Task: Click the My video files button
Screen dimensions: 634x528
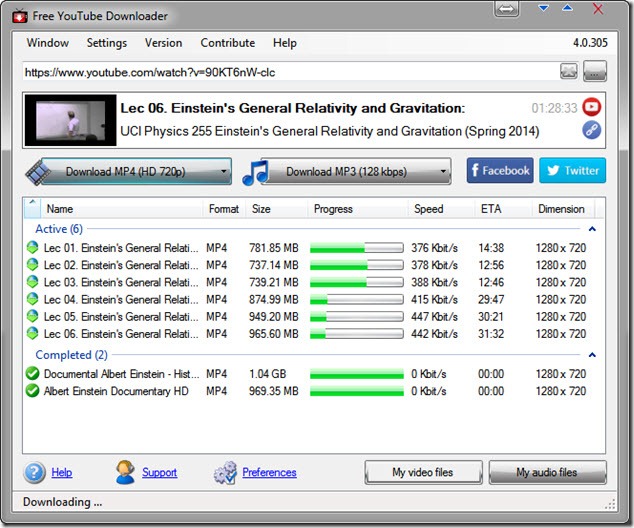Action: (422, 472)
